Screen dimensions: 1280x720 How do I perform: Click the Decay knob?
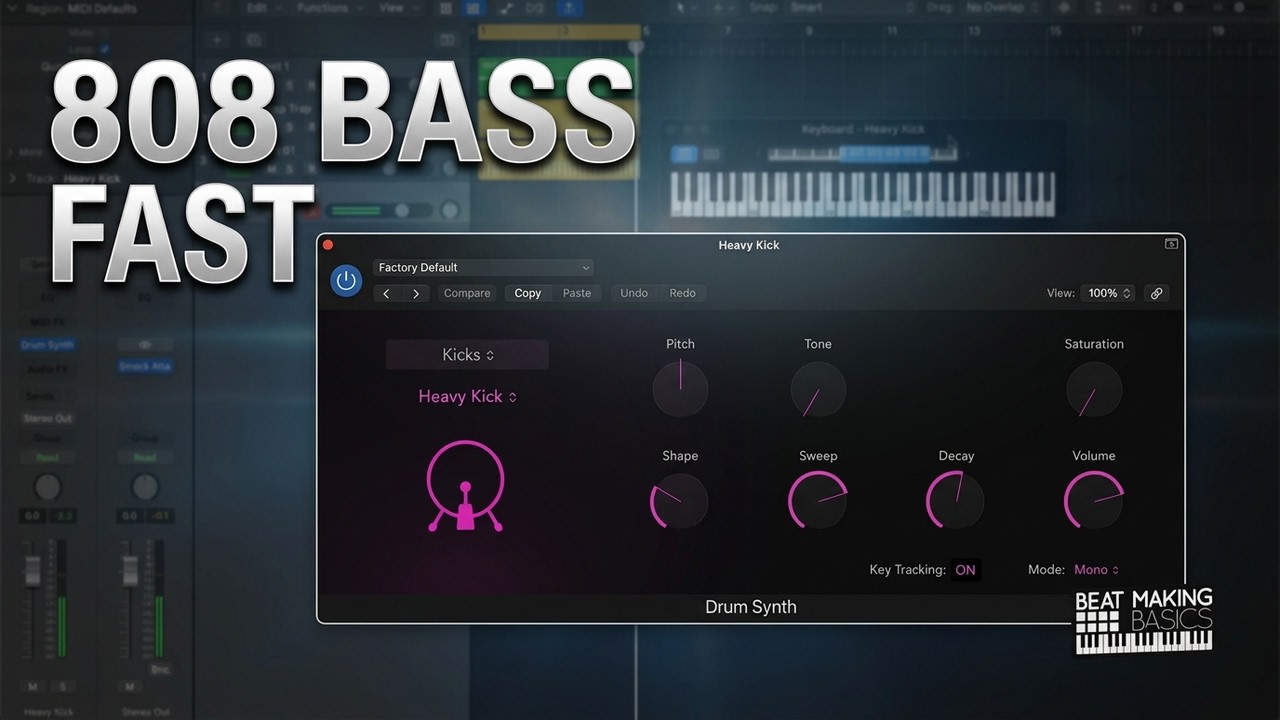tap(956, 501)
